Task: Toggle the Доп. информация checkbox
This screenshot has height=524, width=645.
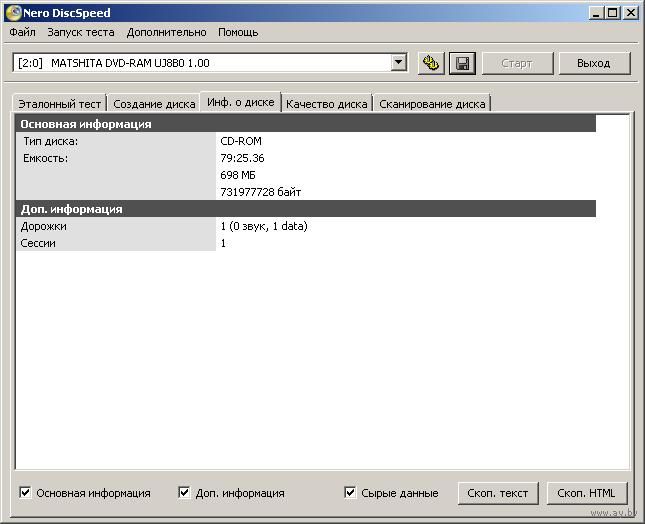Action: click(x=184, y=492)
